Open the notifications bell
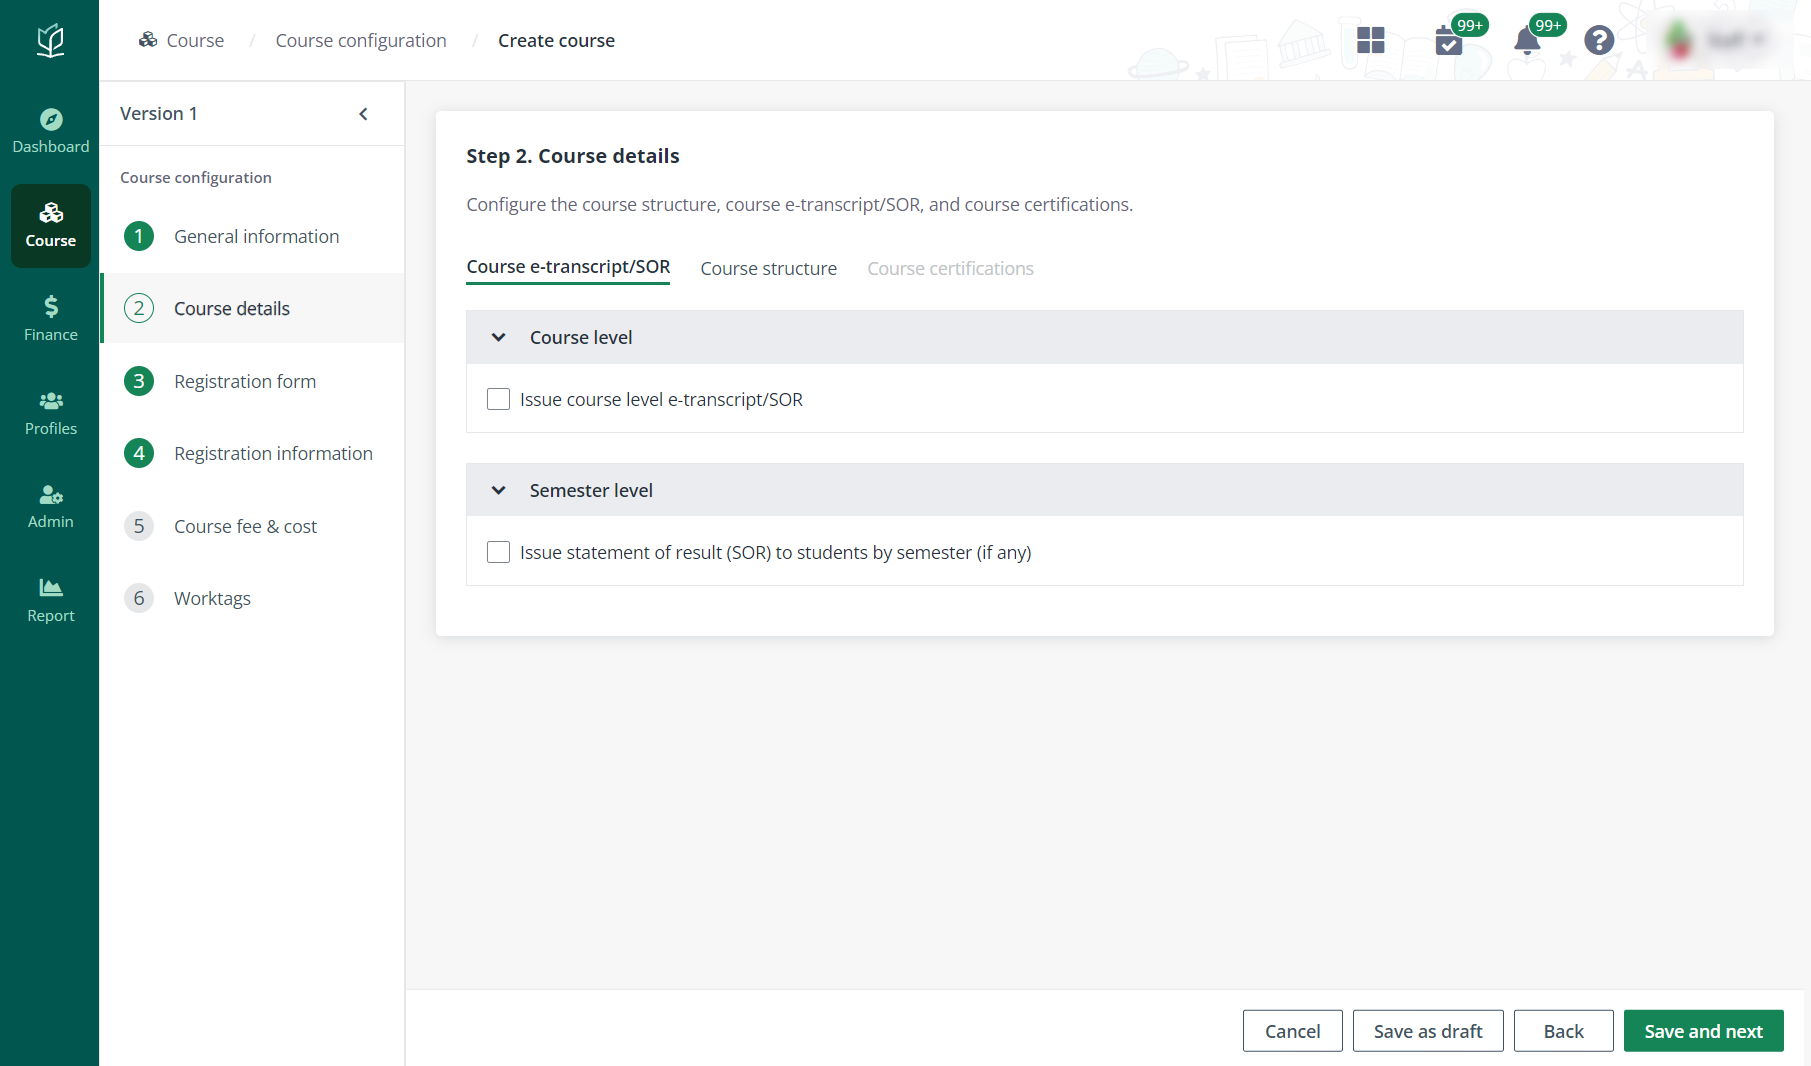The image size is (1811, 1066). pyautogui.click(x=1527, y=41)
